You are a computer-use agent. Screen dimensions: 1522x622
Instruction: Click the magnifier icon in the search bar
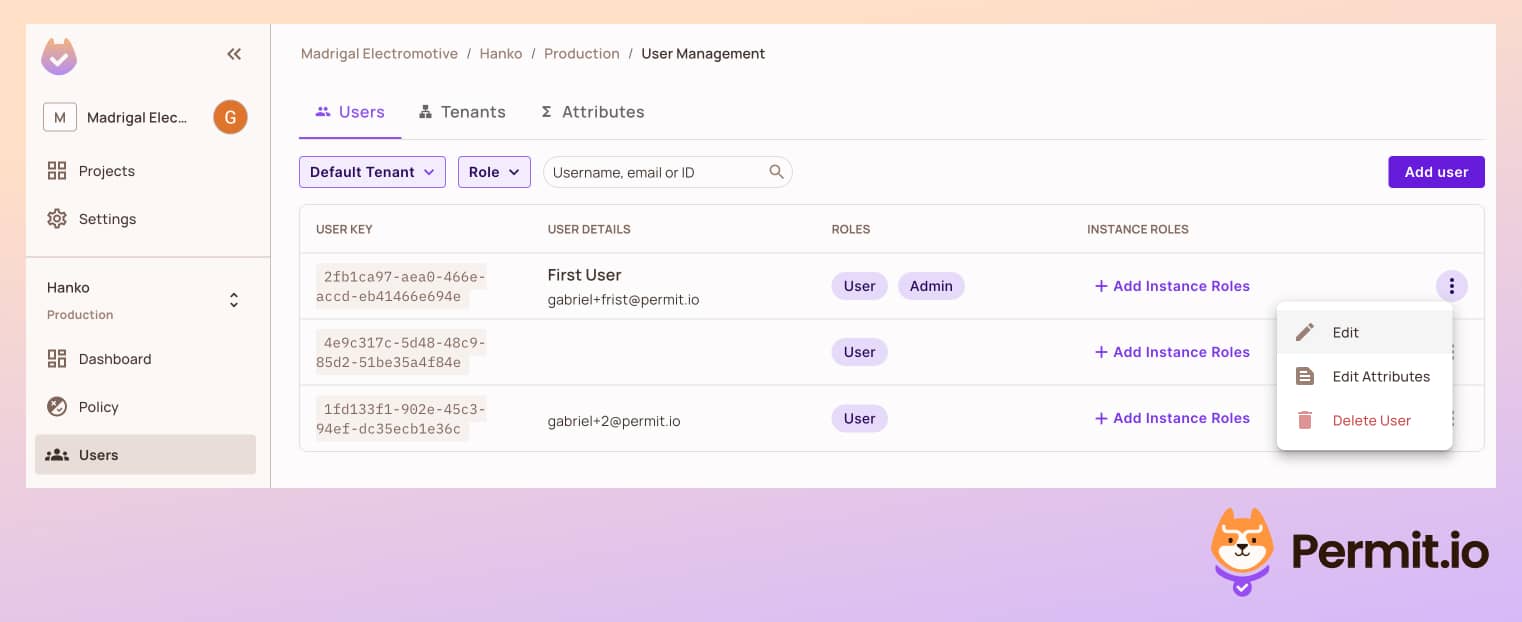point(777,171)
